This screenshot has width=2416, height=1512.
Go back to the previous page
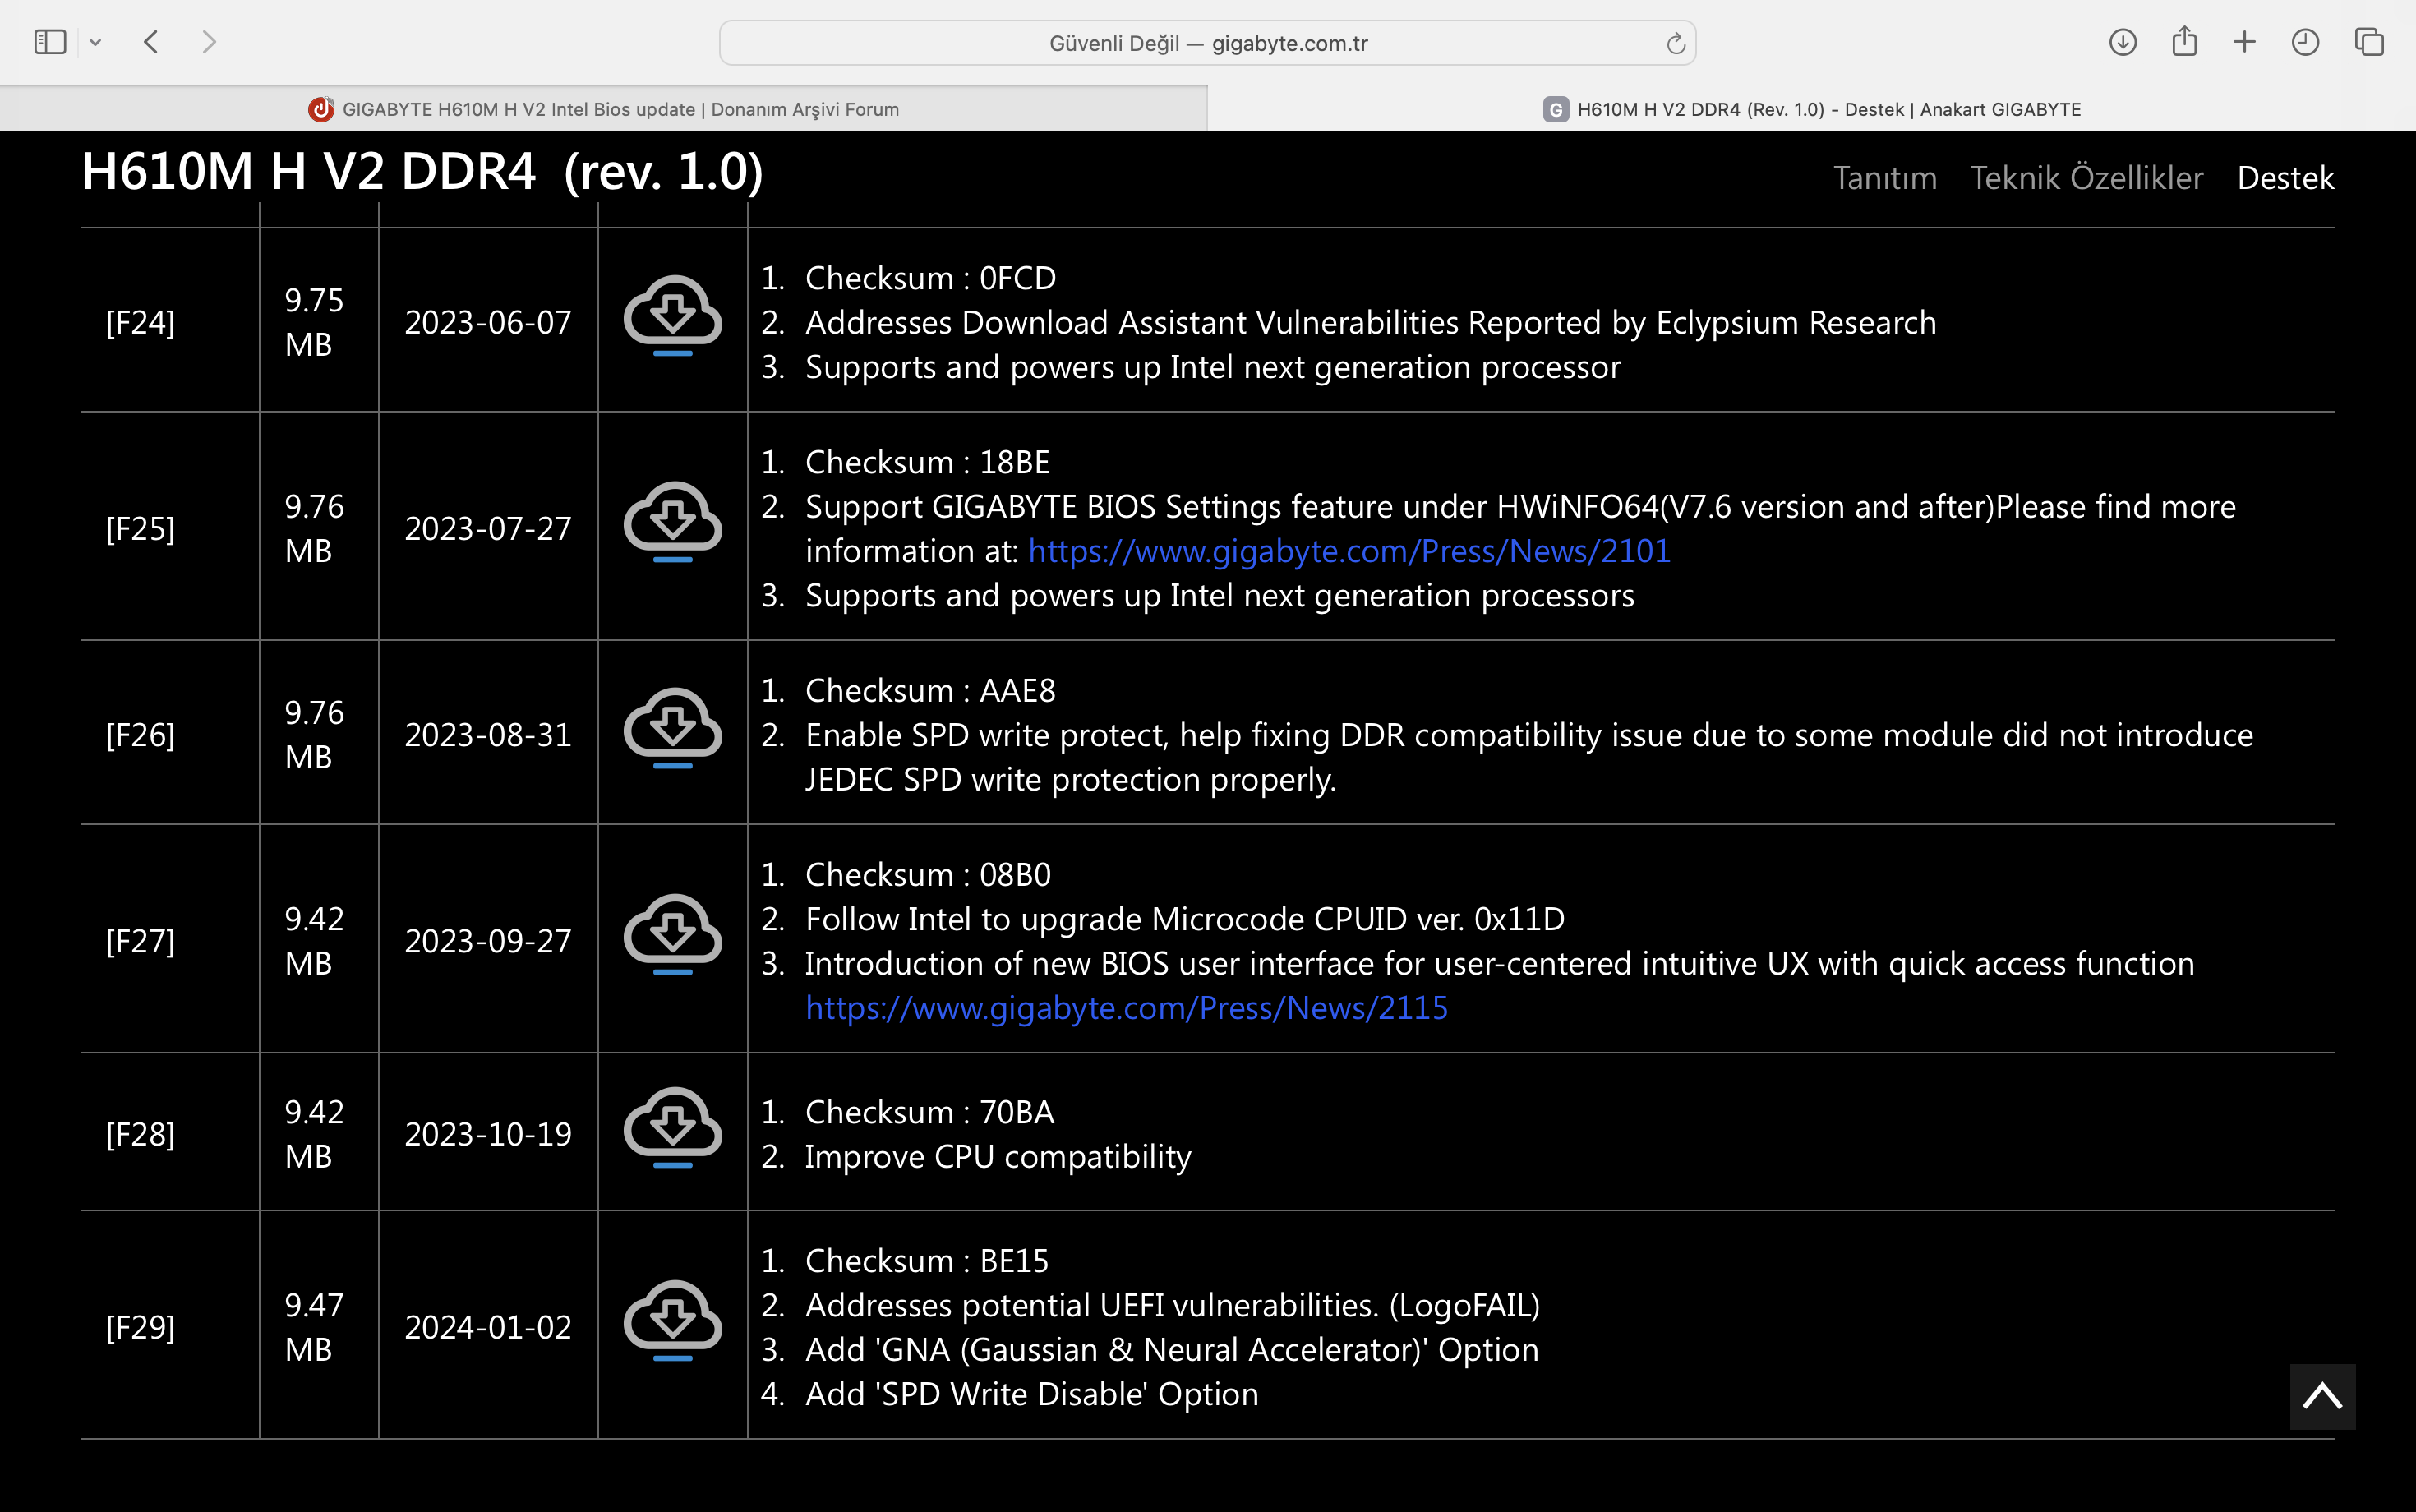(152, 42)
